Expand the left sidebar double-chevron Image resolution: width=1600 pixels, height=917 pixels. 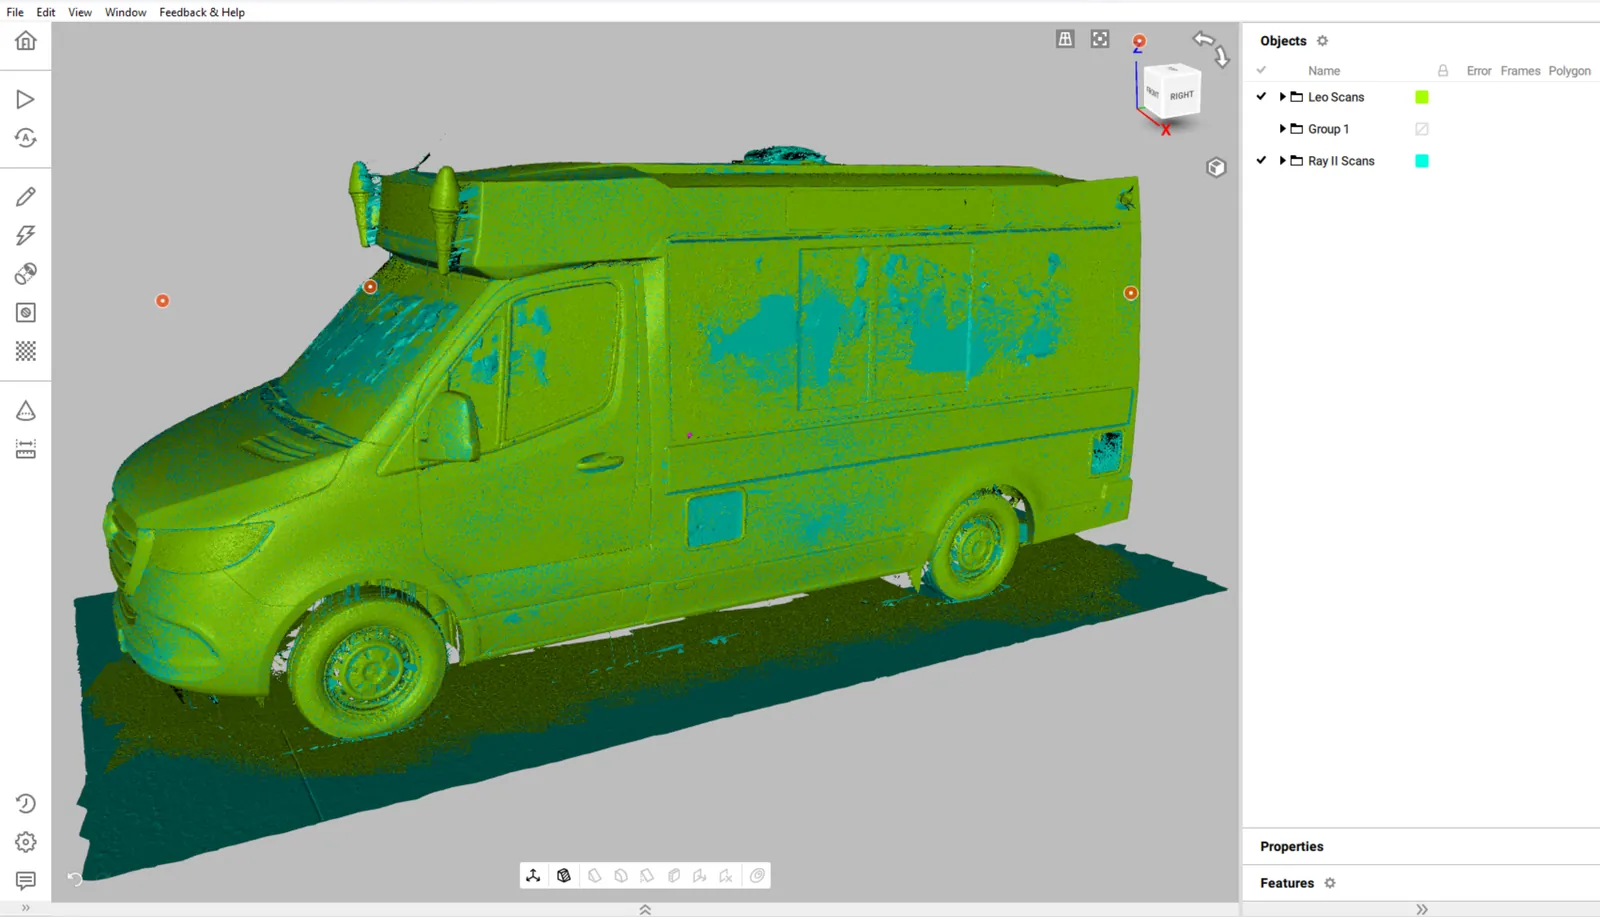26,908
